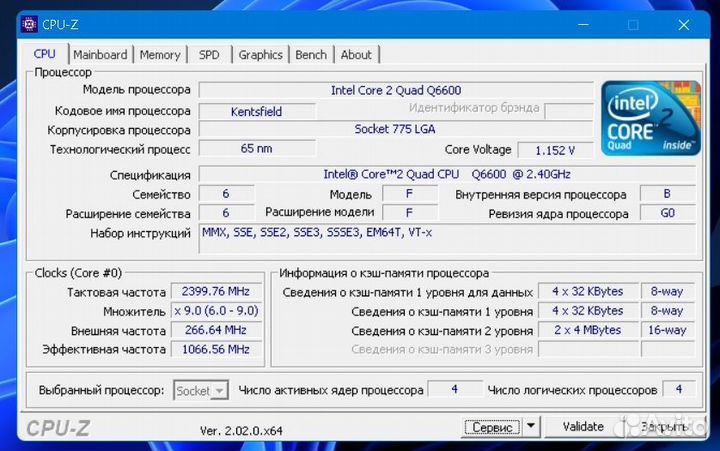Viewport: 720px width, 451px height.
Task: Select the 65 nm technology value
Action: pos(257,149)
